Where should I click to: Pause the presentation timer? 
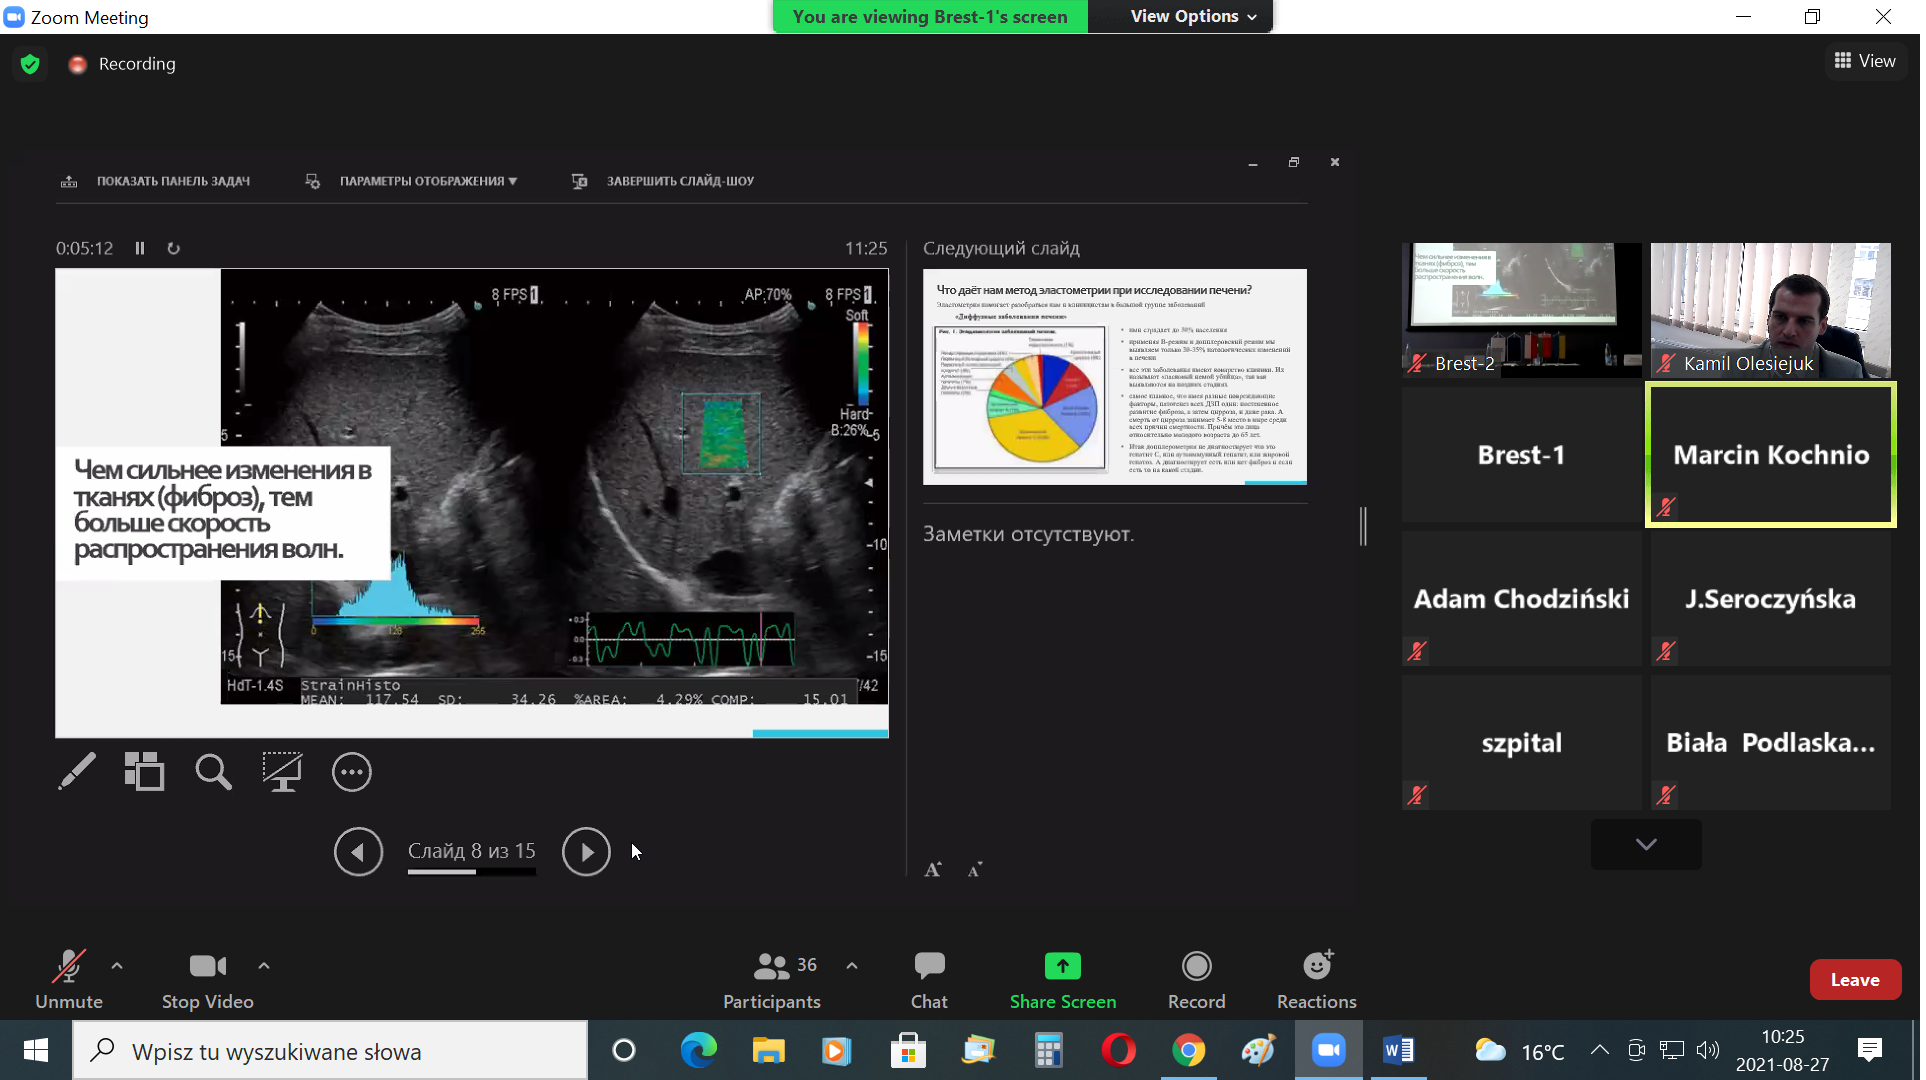[x=140, y=248]
